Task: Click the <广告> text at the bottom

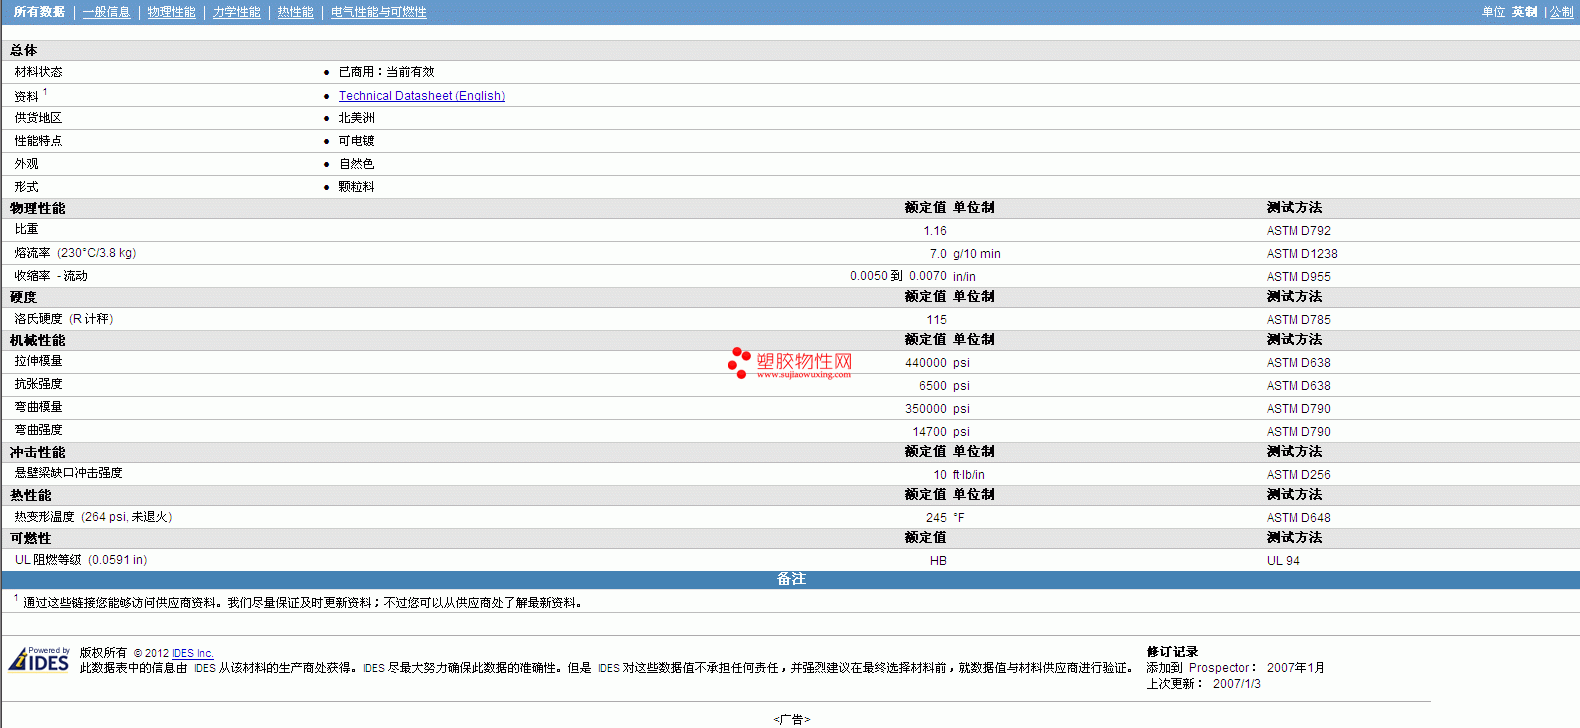Action: pos(792,719)
